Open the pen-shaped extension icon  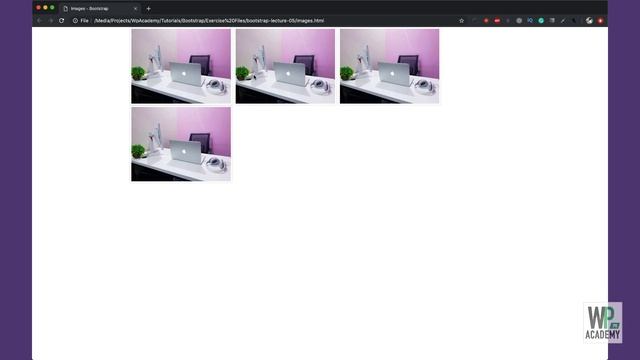[x=563, y=20]
